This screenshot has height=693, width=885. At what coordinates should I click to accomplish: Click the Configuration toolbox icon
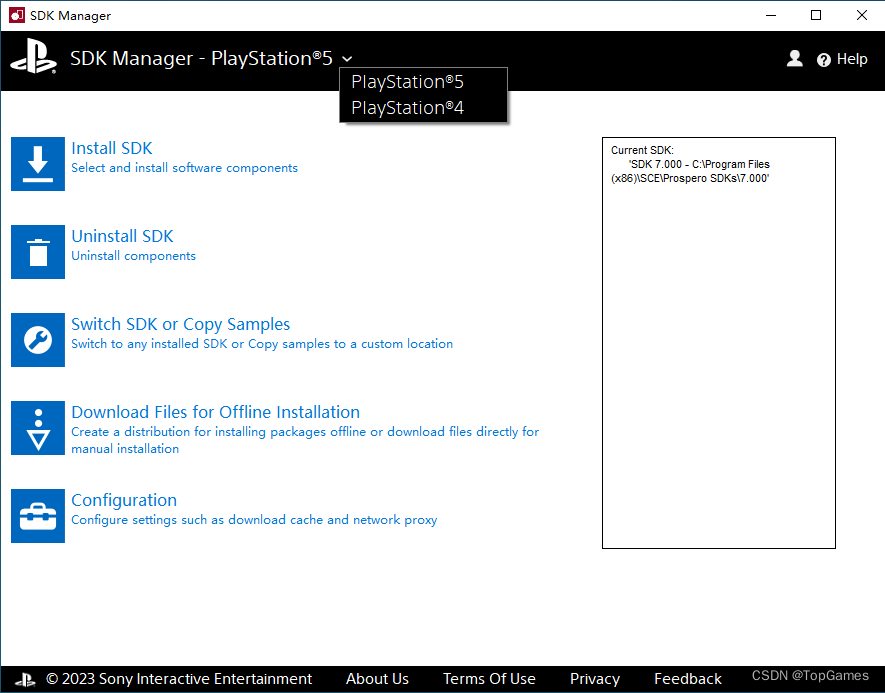[38, 516]
